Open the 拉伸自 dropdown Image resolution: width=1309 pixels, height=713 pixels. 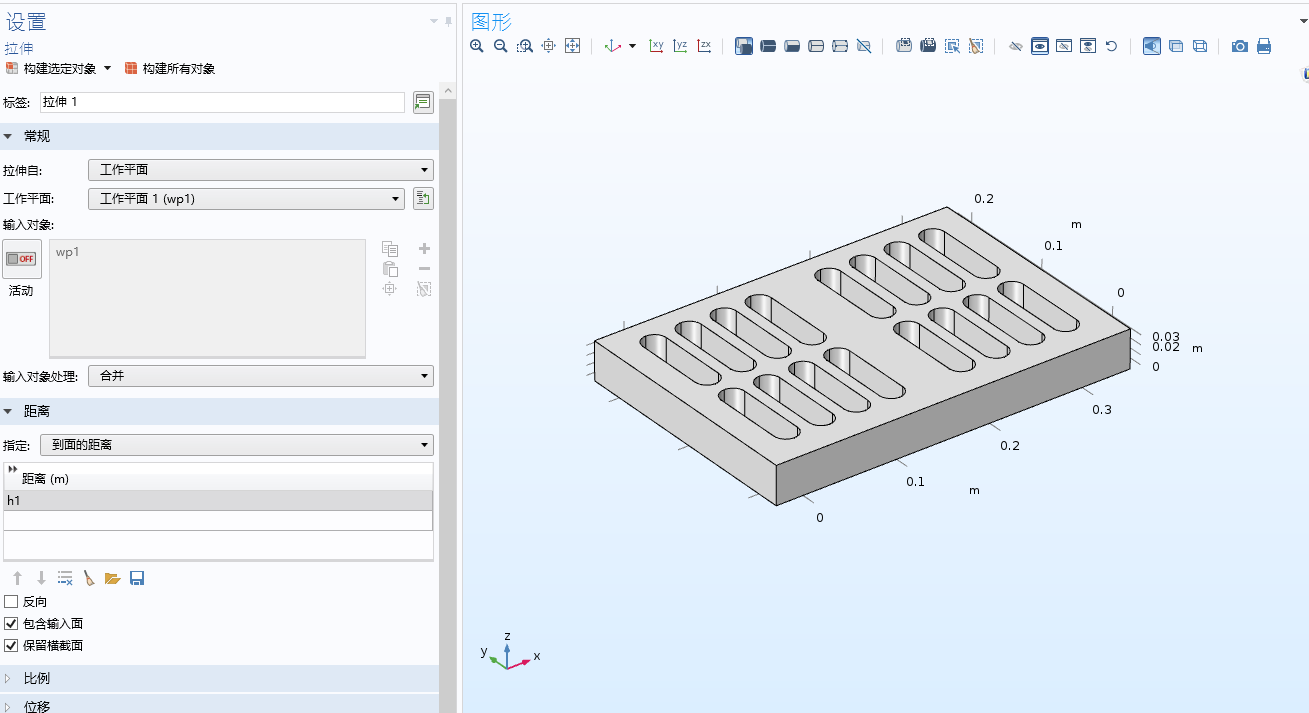261,170
